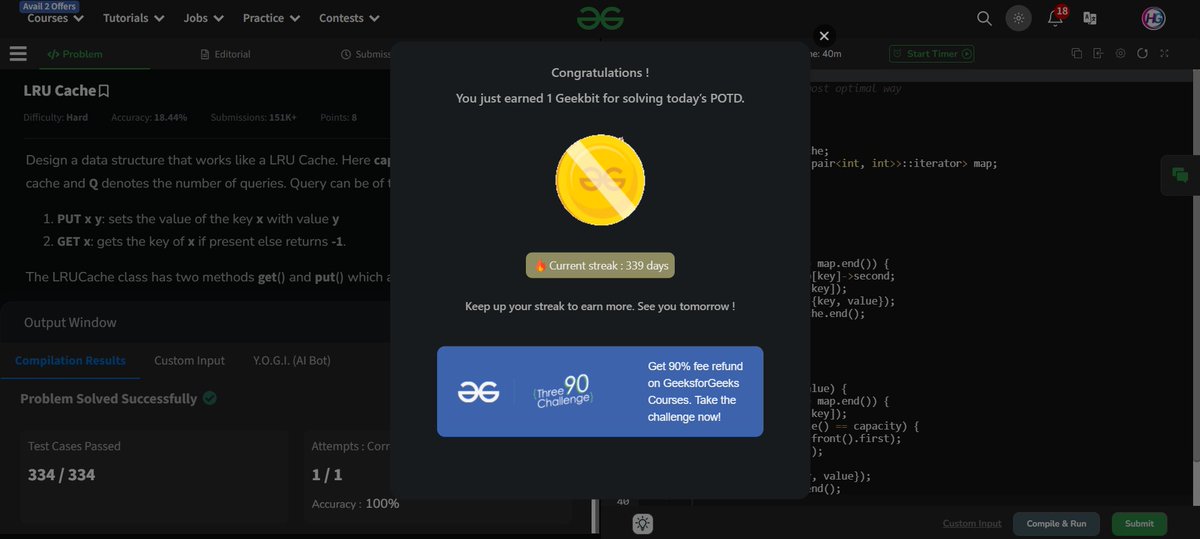This screenshot has height=539, width=1200.
Task: Enter fullscreen editor mode
Action: (x=1164, y=54)
